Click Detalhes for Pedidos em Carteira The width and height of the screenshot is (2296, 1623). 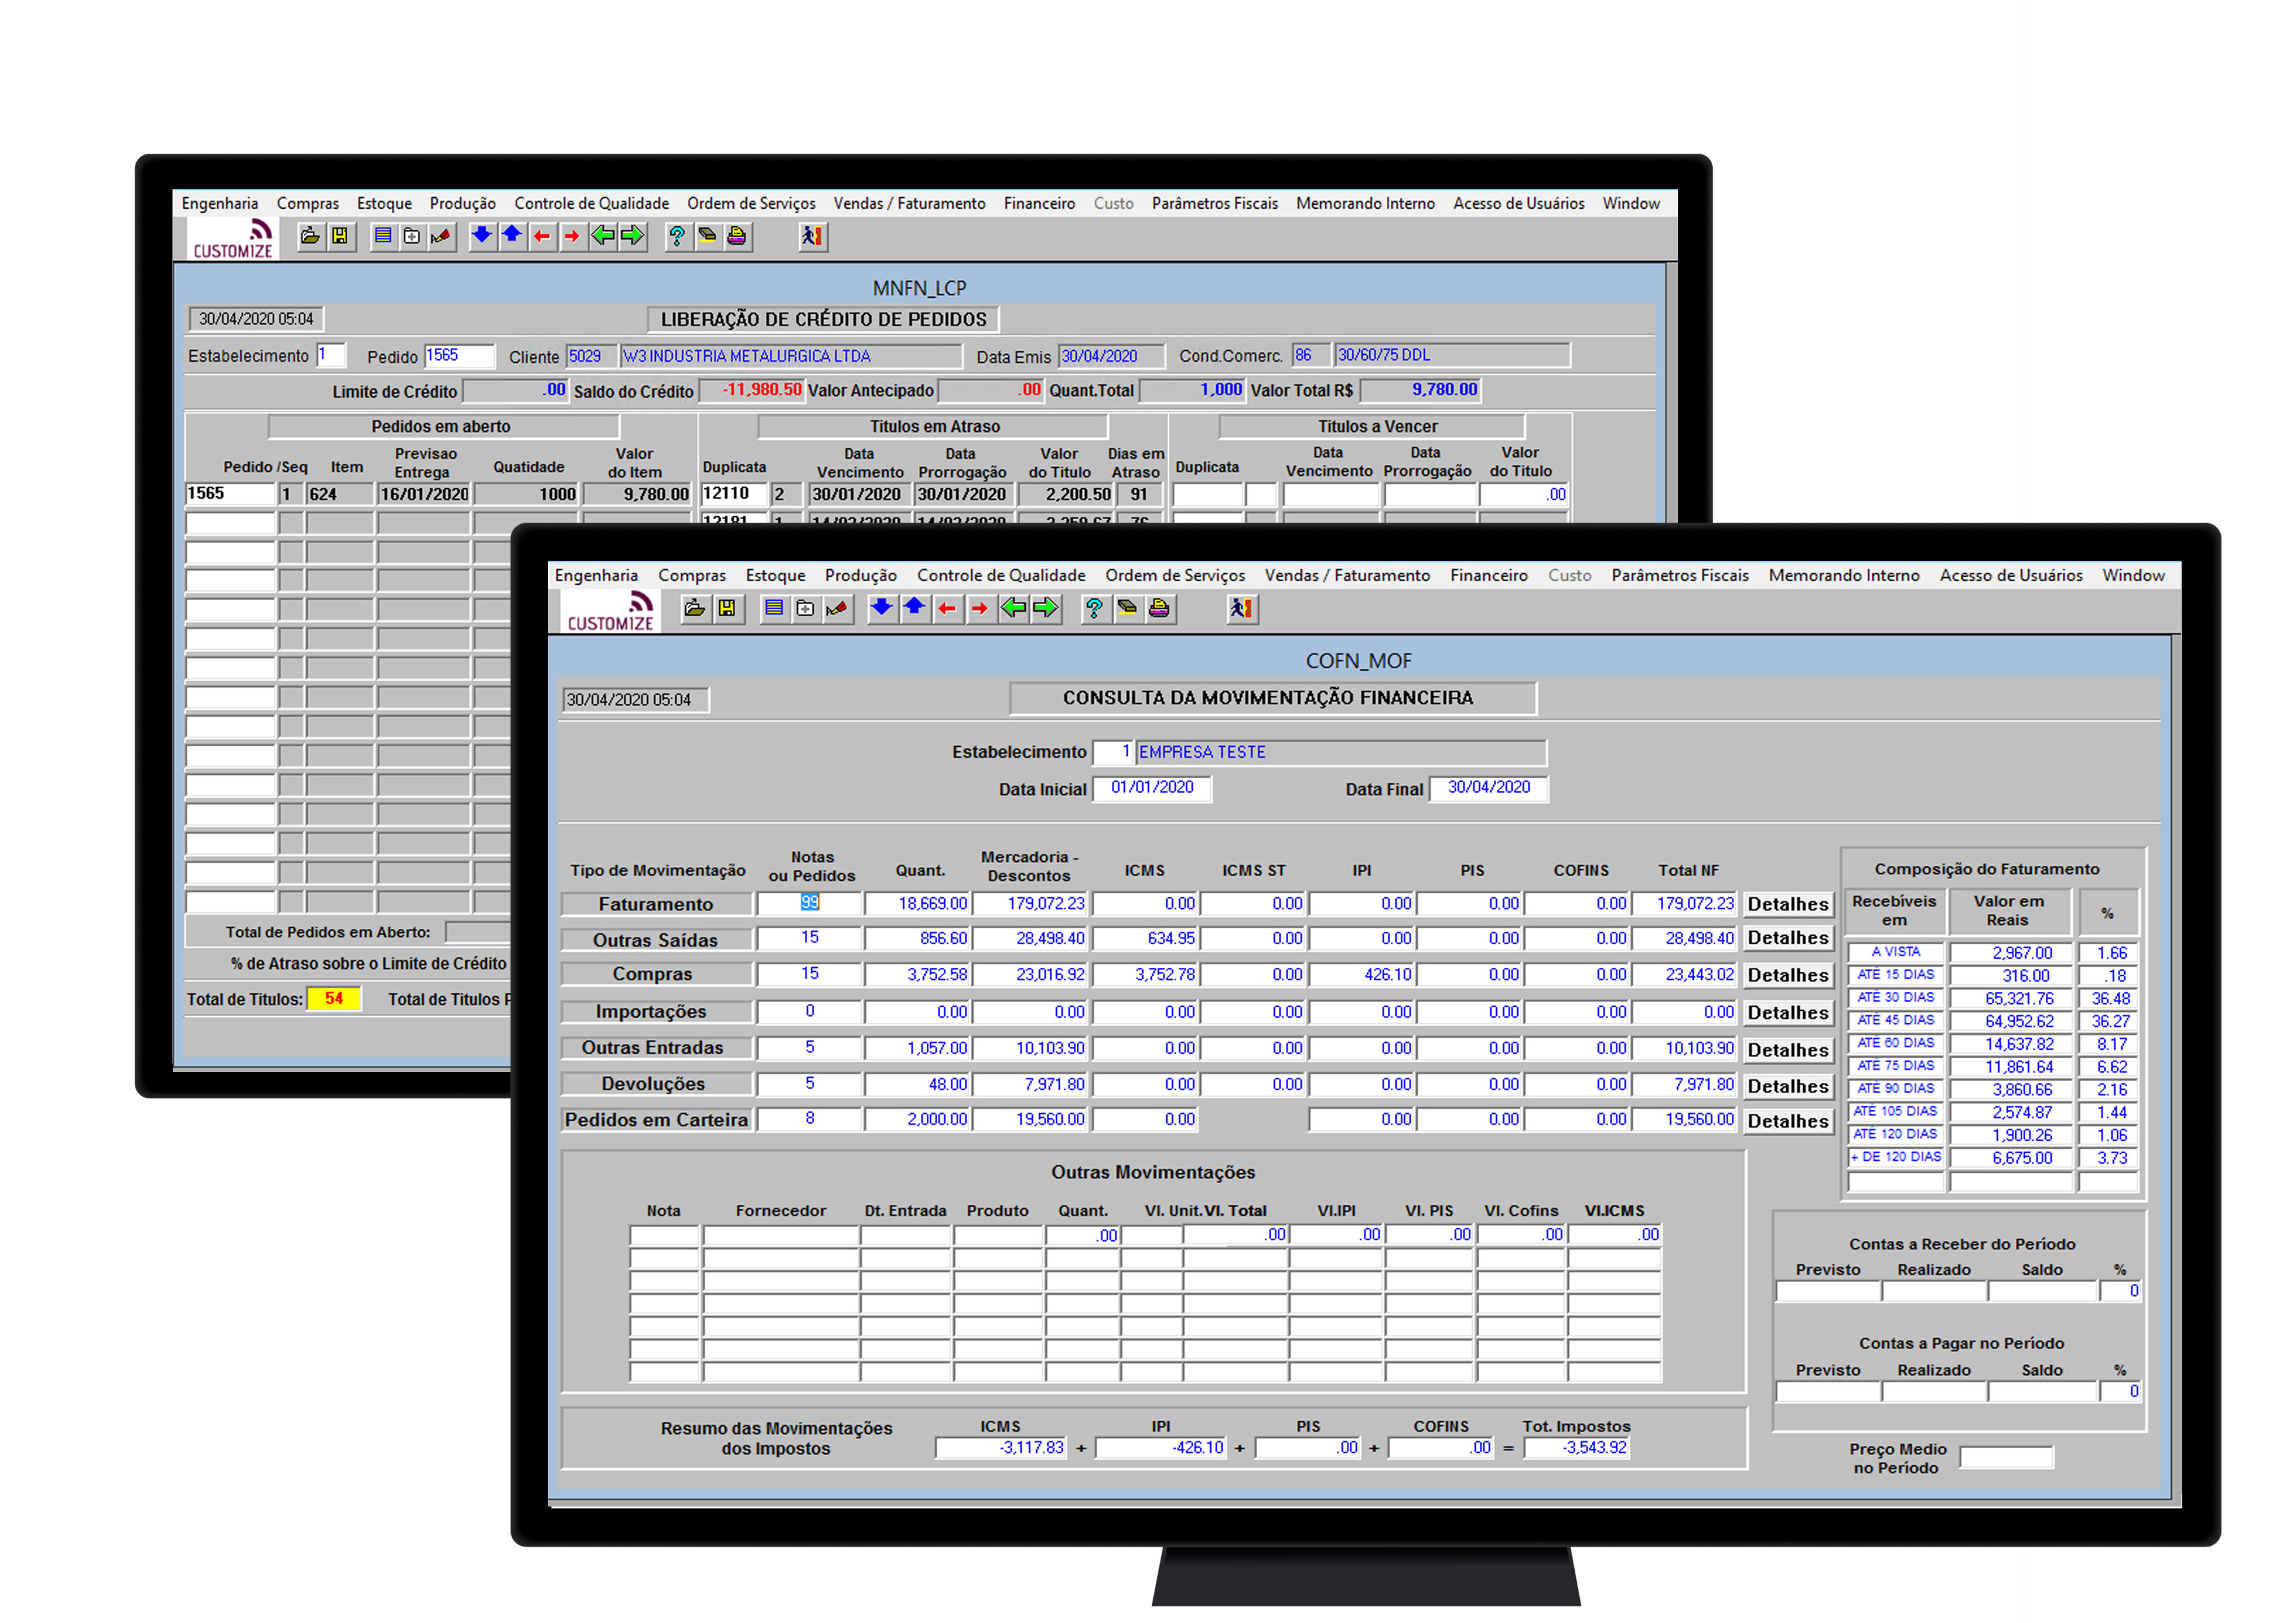pyautogui.click(x=1787, y=1121)
